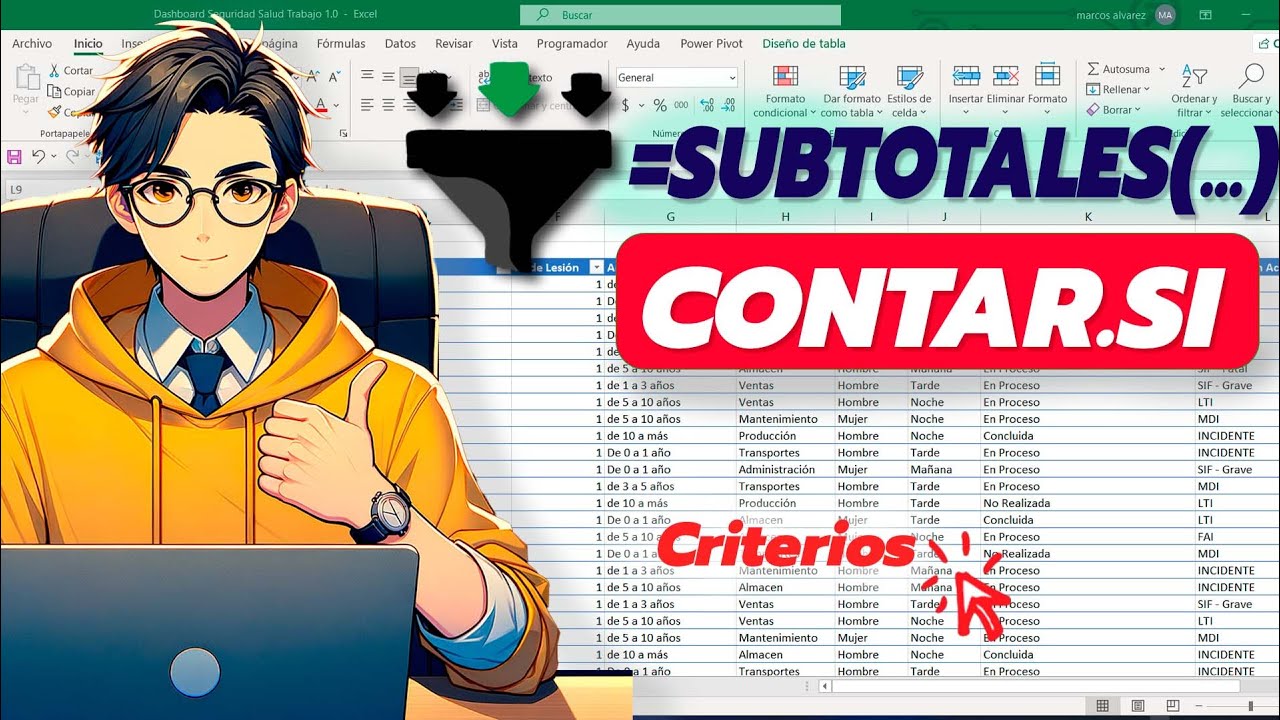Open the Power Pivot tab

(712, 44)
